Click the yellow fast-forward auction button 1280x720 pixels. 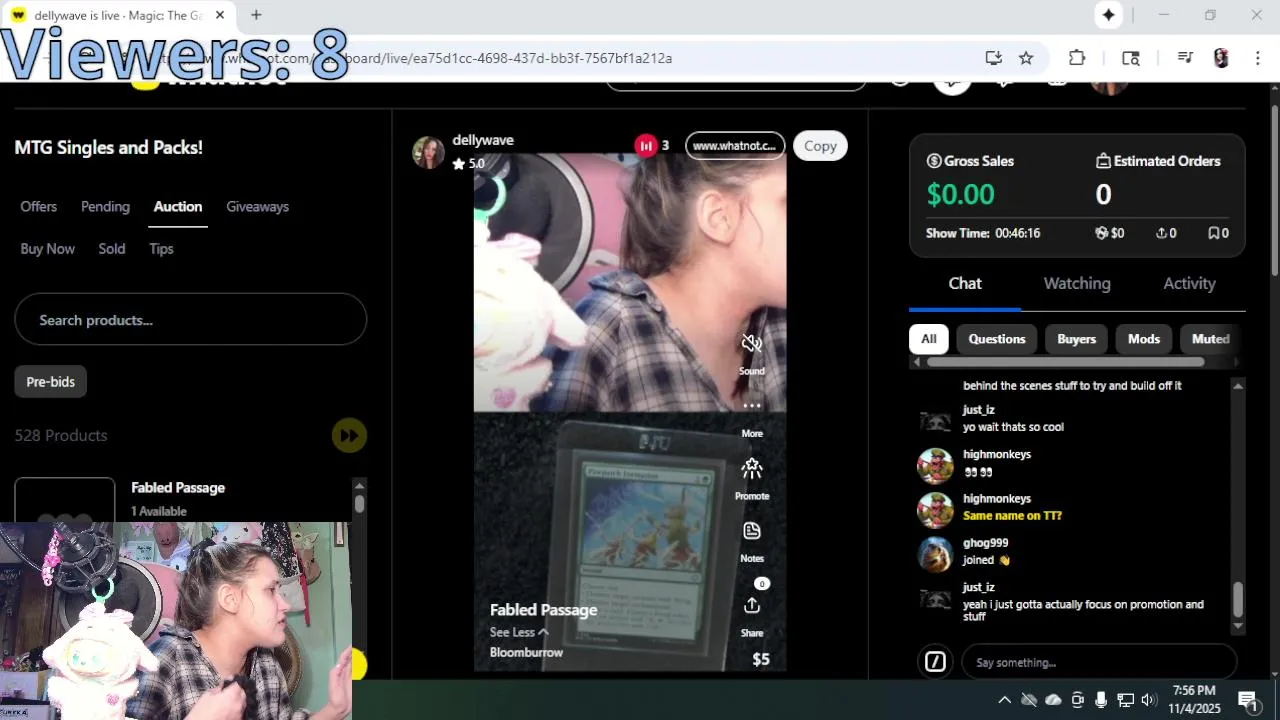pos(349,435)
